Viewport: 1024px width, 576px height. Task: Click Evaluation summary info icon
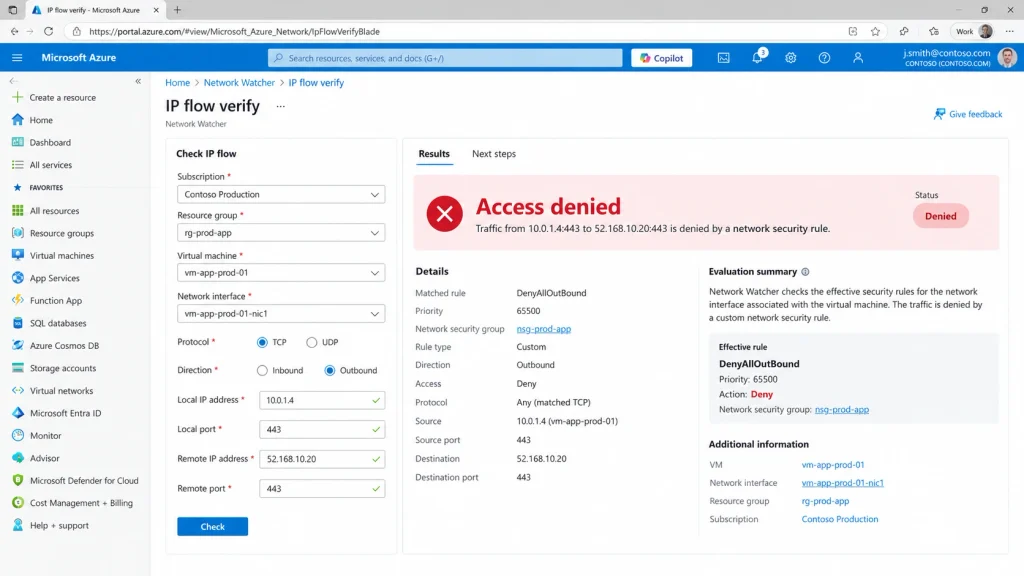805,272
